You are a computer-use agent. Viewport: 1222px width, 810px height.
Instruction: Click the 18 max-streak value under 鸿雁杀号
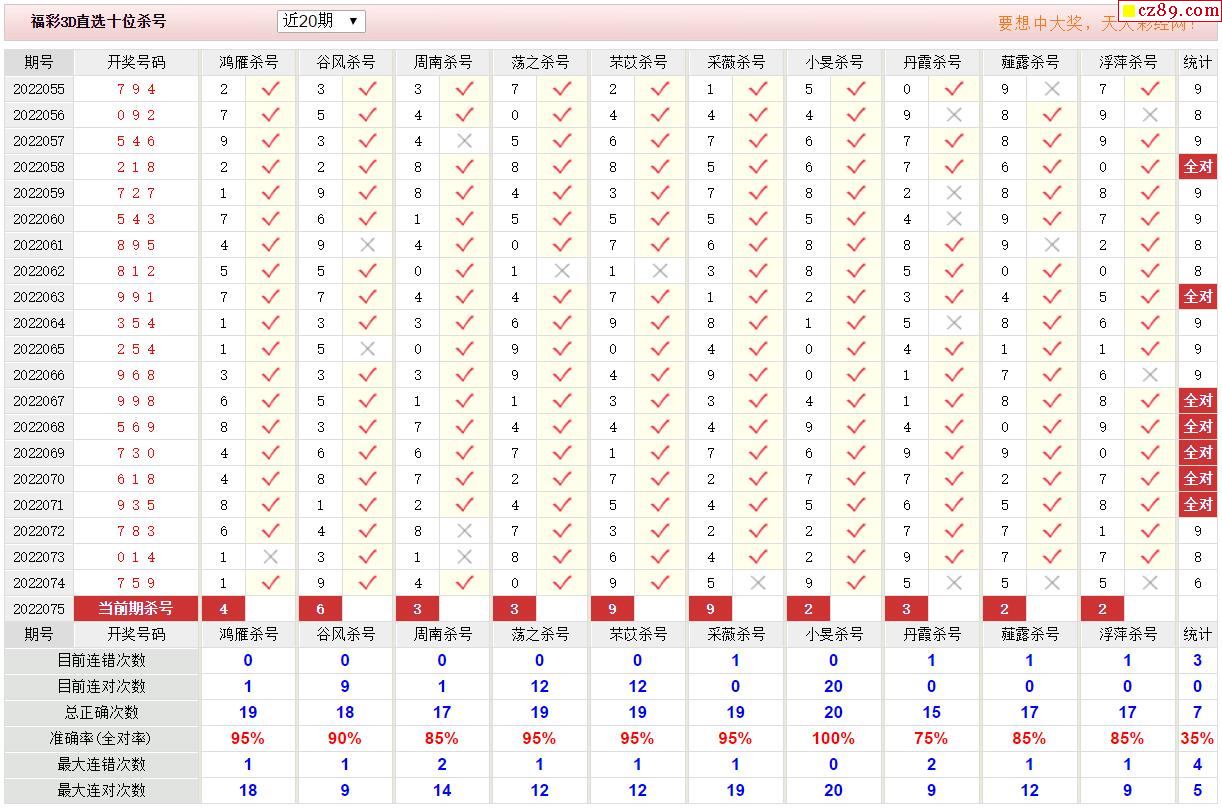(248, 790)
